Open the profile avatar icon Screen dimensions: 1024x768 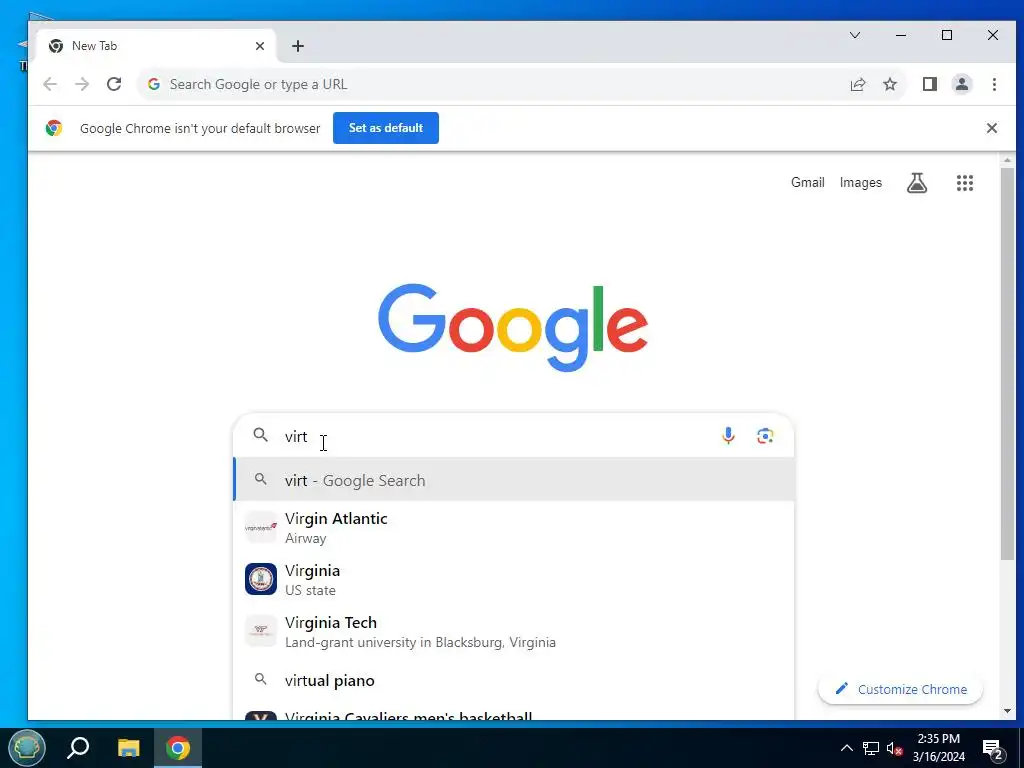(961, 84)
